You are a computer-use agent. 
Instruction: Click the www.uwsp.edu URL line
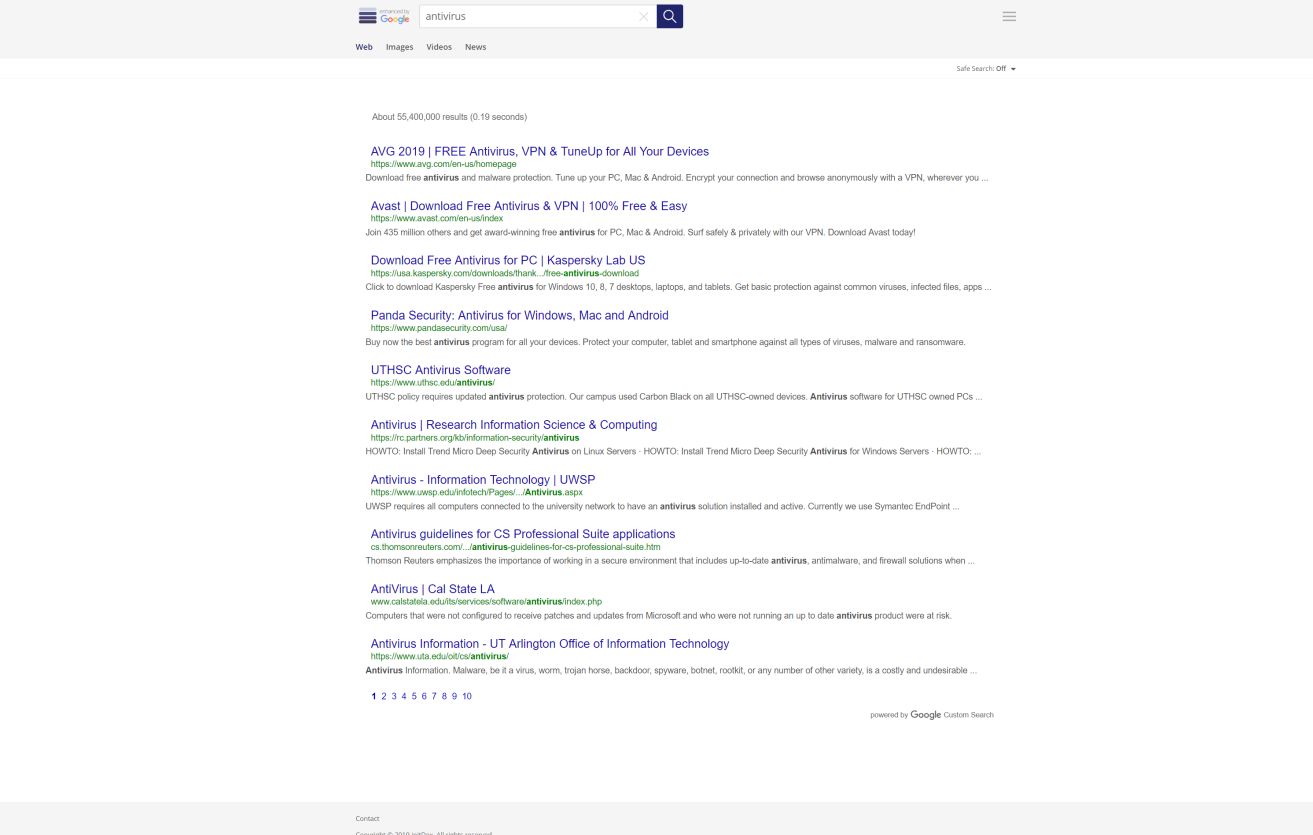477,492
